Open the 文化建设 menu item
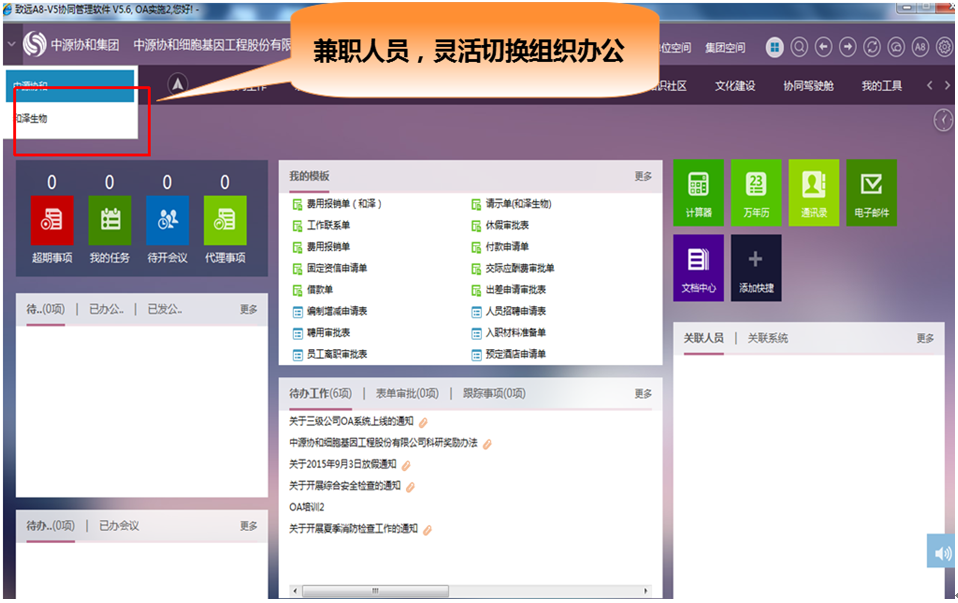This screenshot has width=958, height=603. (735, 86)
